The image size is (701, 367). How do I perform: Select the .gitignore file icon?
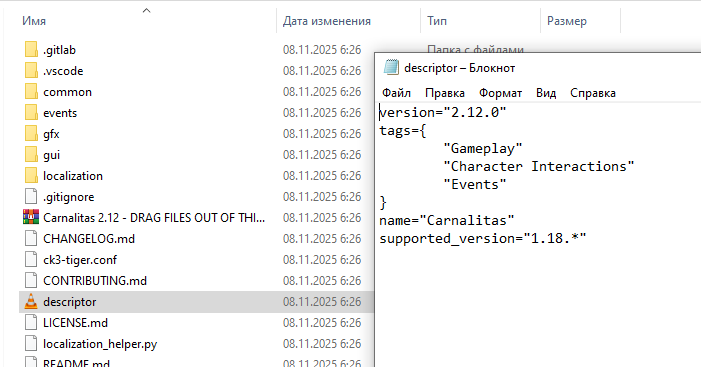[x=31, y=196]
